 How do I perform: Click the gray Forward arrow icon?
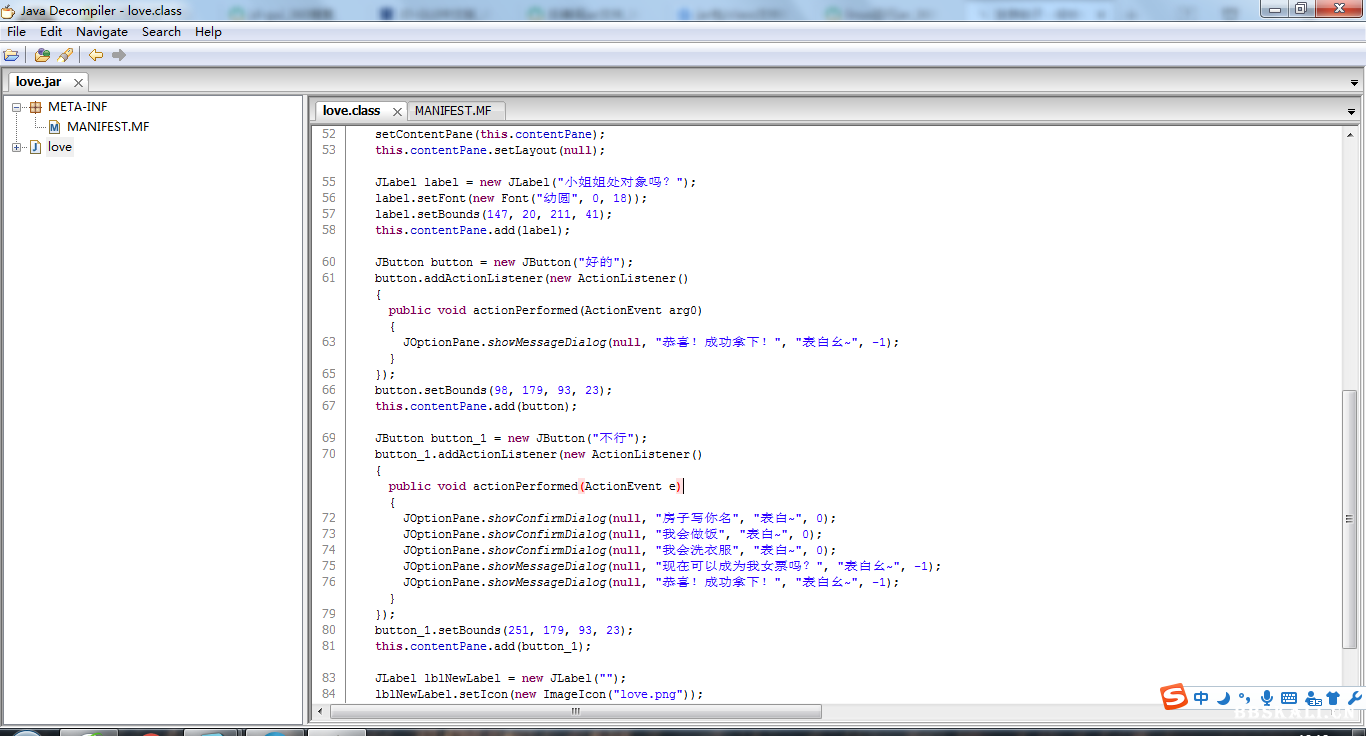(x=119, y=55)
